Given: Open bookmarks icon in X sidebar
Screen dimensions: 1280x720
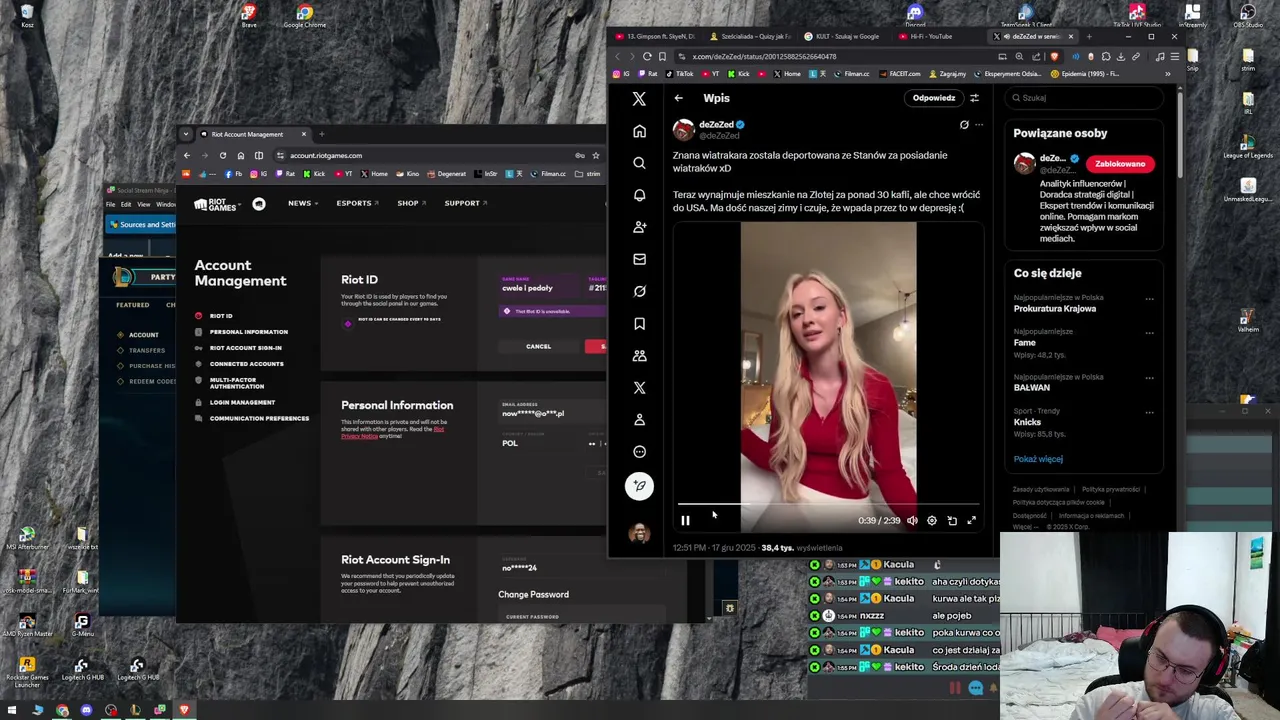Looking at the screenshot, I should (639, 323).
